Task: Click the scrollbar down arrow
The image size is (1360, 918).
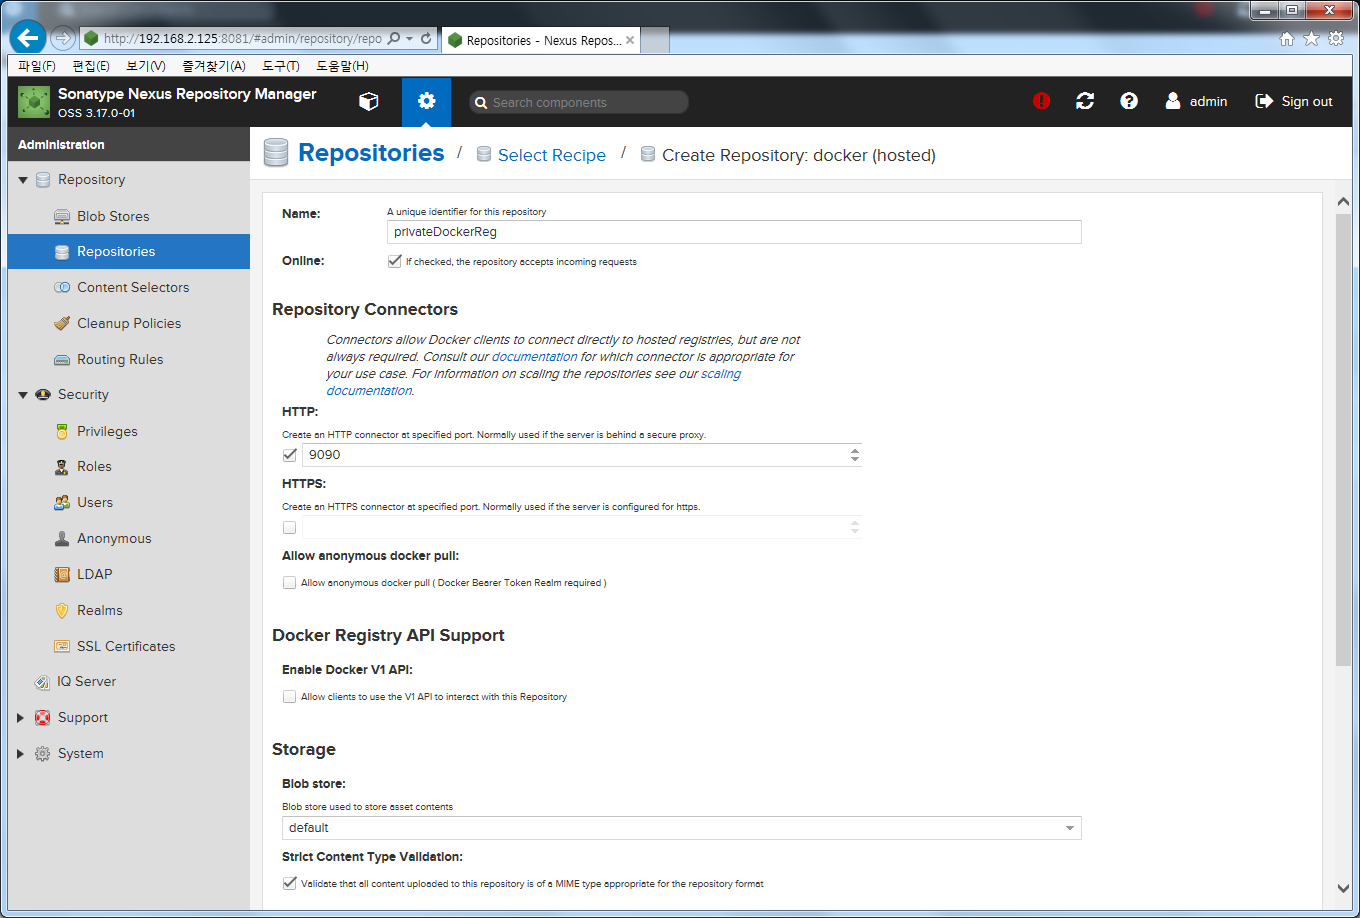Action: (1343, 888)
